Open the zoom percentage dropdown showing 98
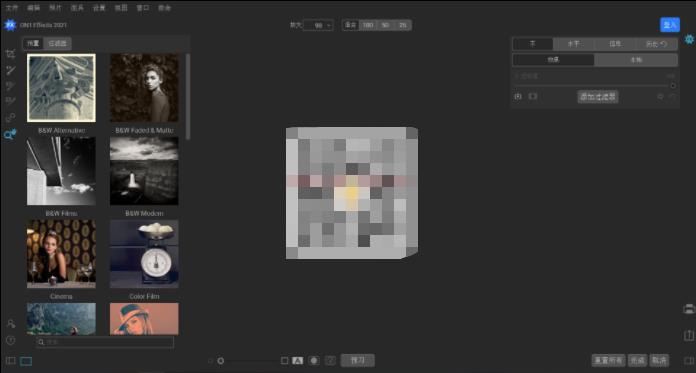 point(318,25)
